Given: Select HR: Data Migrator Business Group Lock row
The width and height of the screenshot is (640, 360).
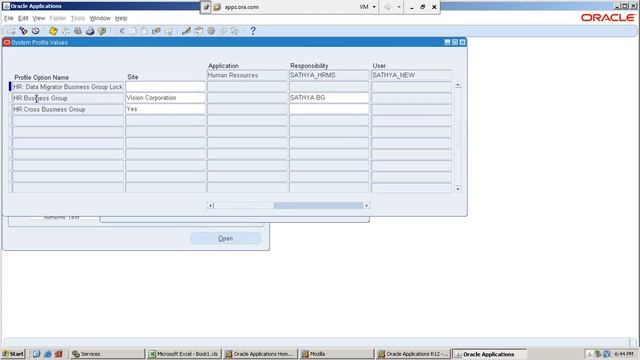Looking at the screenshot, I should pos(68,87).
